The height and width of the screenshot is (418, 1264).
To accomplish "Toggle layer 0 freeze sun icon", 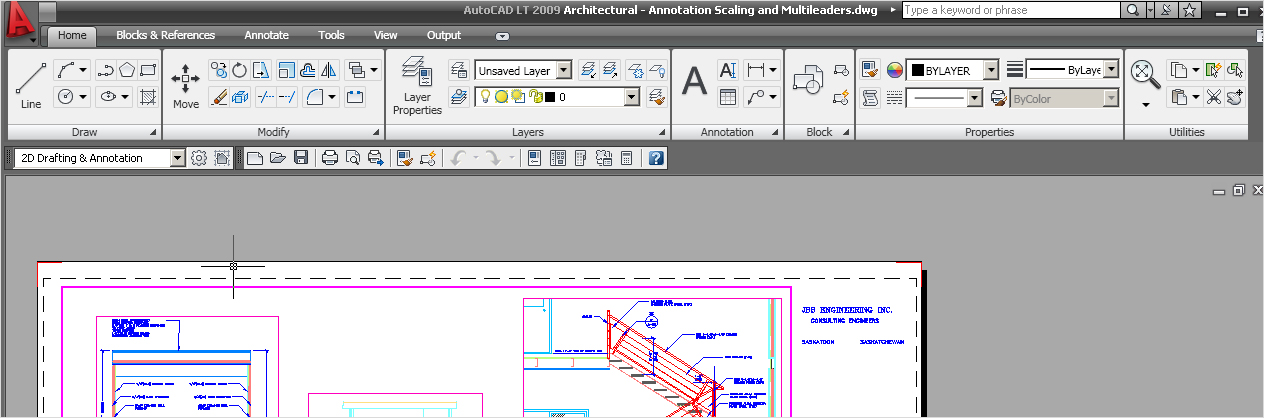I will 502,97.
